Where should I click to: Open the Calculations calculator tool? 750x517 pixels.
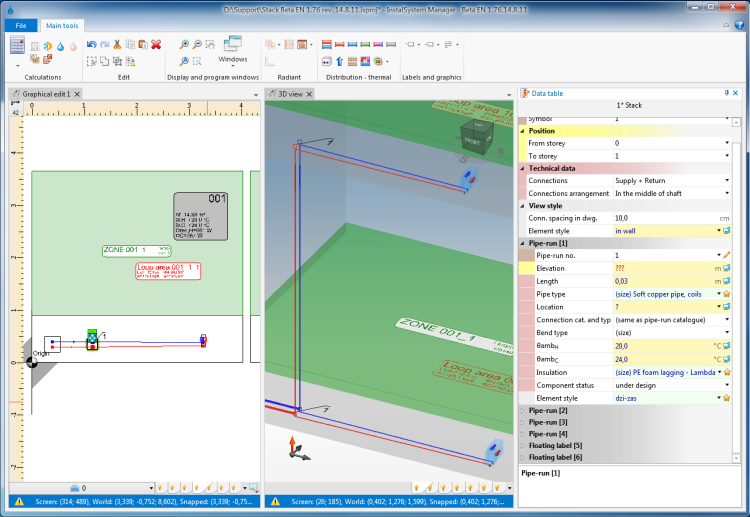(x=17, y=46)
